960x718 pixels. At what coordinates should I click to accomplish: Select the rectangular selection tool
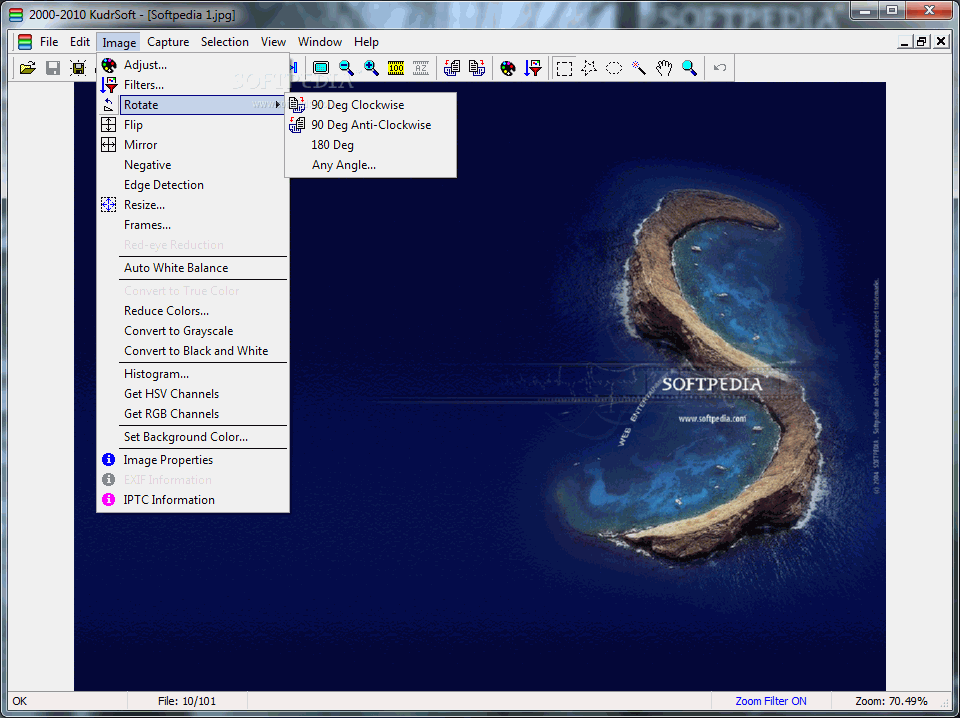click(564, 68)
